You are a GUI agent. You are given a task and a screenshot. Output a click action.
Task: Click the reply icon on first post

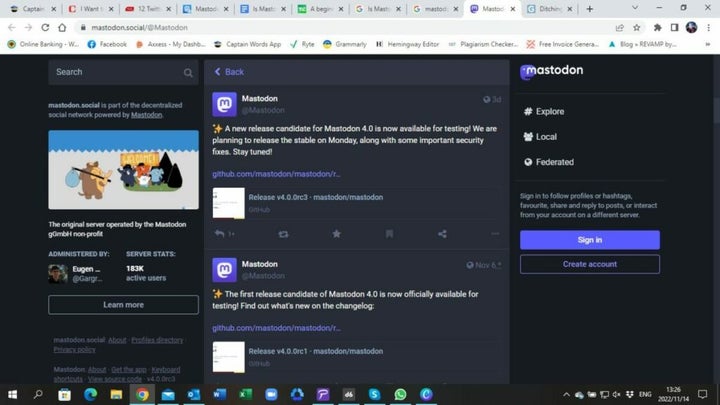[220, 233]
